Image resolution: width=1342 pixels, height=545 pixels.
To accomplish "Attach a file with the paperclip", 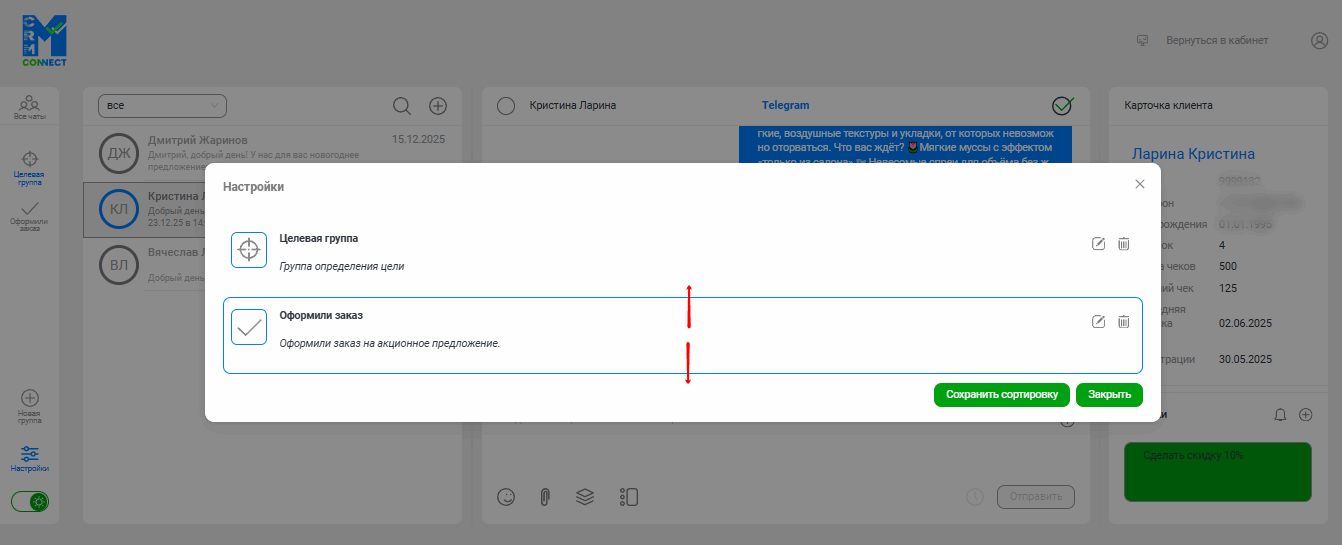I will click(546, 496).
